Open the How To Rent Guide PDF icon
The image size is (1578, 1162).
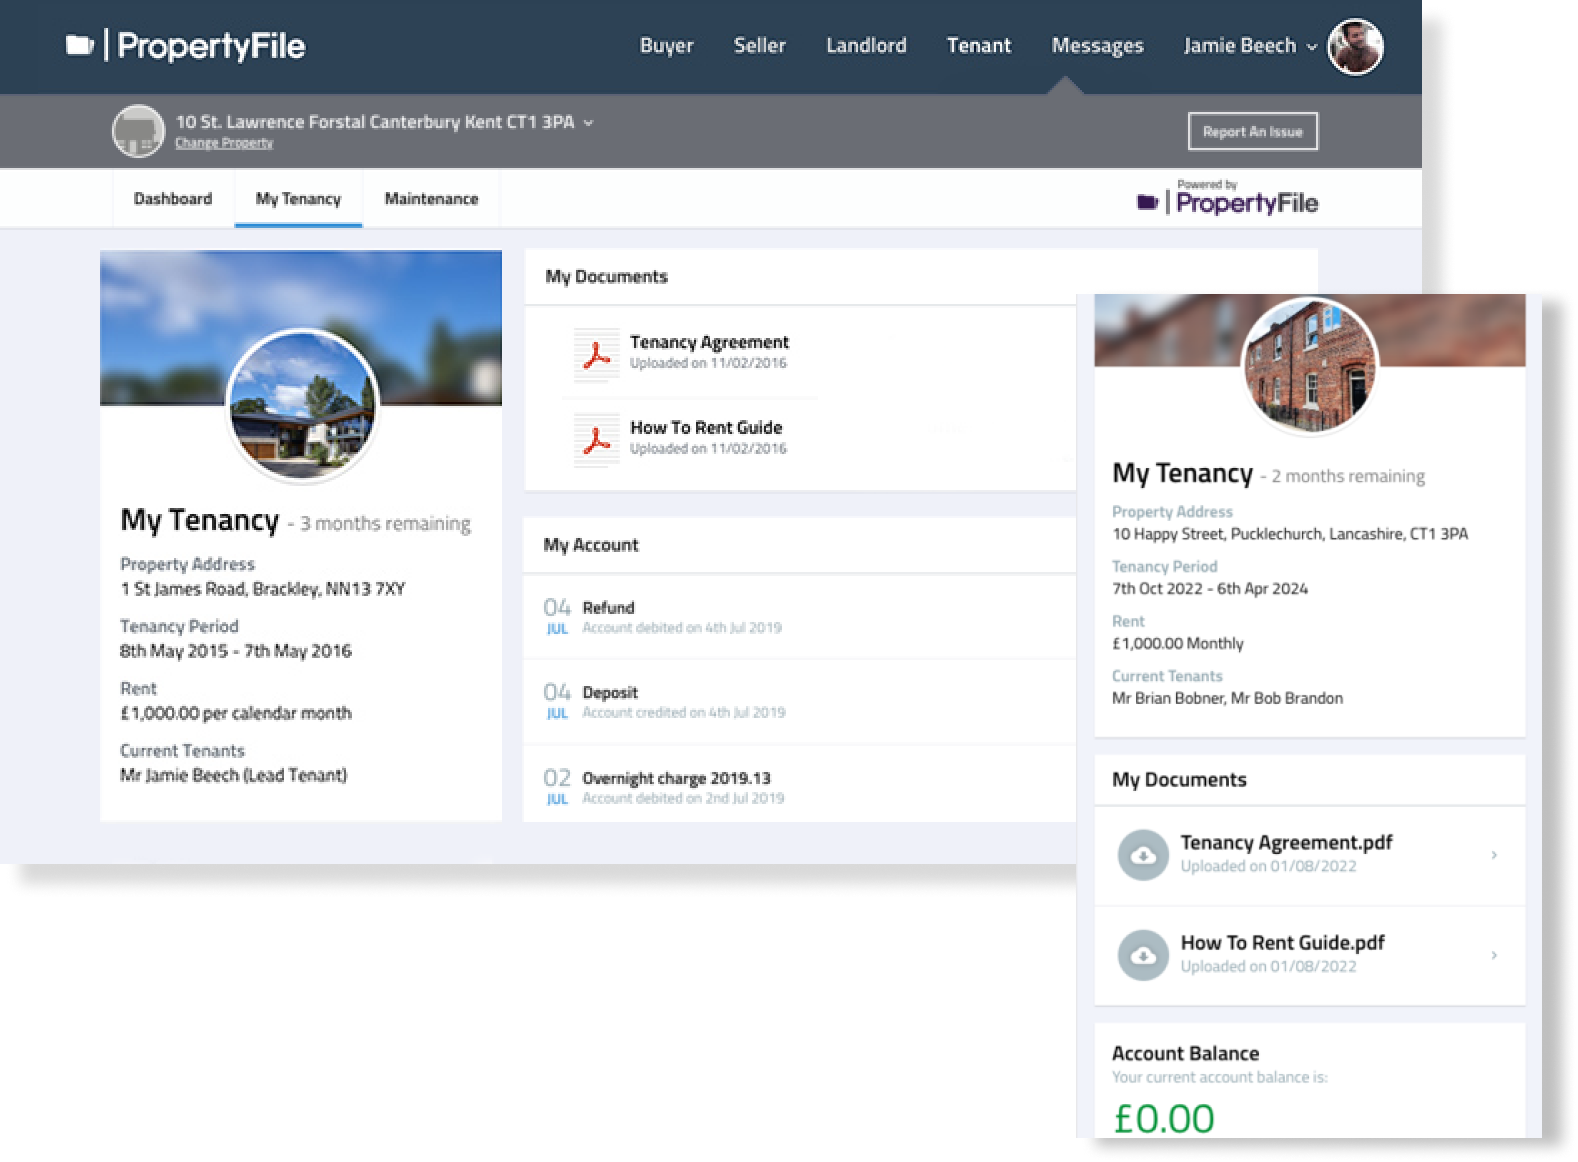(596, 439)
